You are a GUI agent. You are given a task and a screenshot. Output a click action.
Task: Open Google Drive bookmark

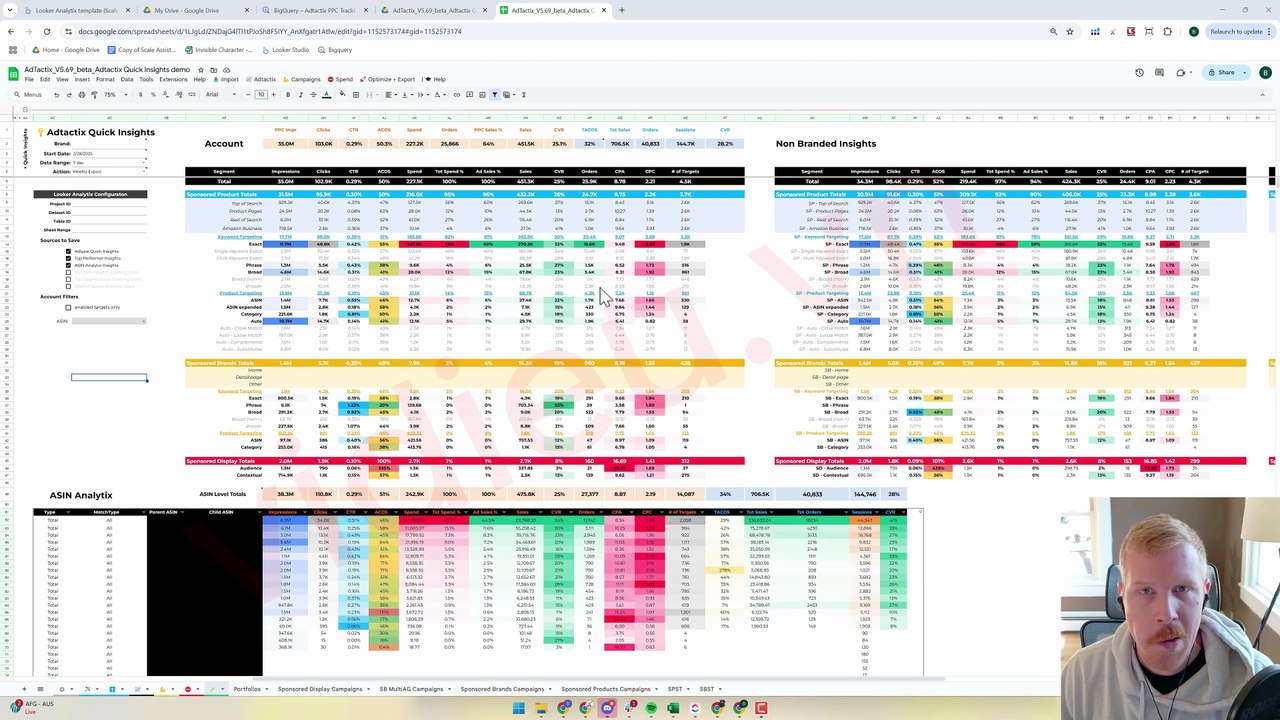click(x=66, y=50)
